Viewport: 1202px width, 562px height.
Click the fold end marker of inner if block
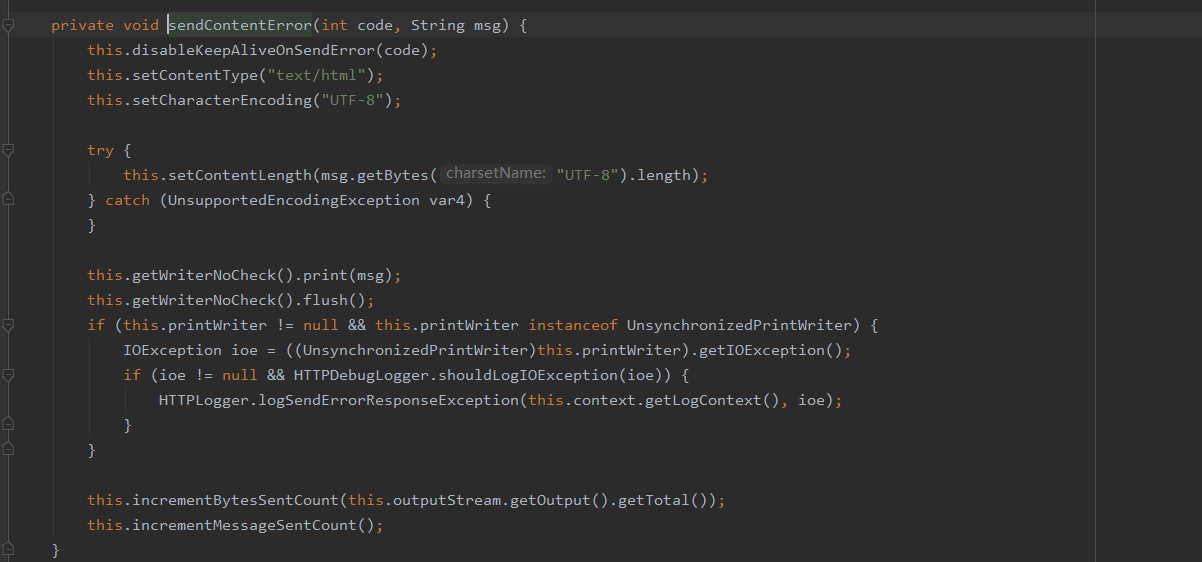pyautogui.click(x=8, y=425)
